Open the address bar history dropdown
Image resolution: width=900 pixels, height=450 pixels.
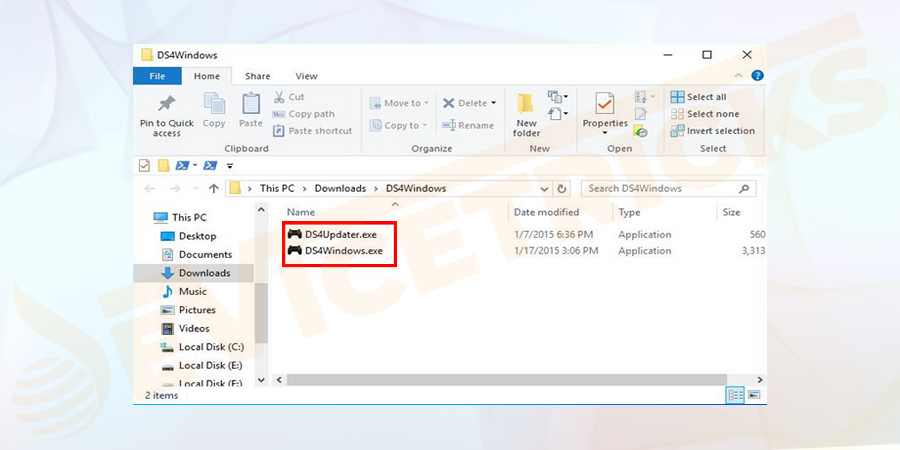click(544, 188)
